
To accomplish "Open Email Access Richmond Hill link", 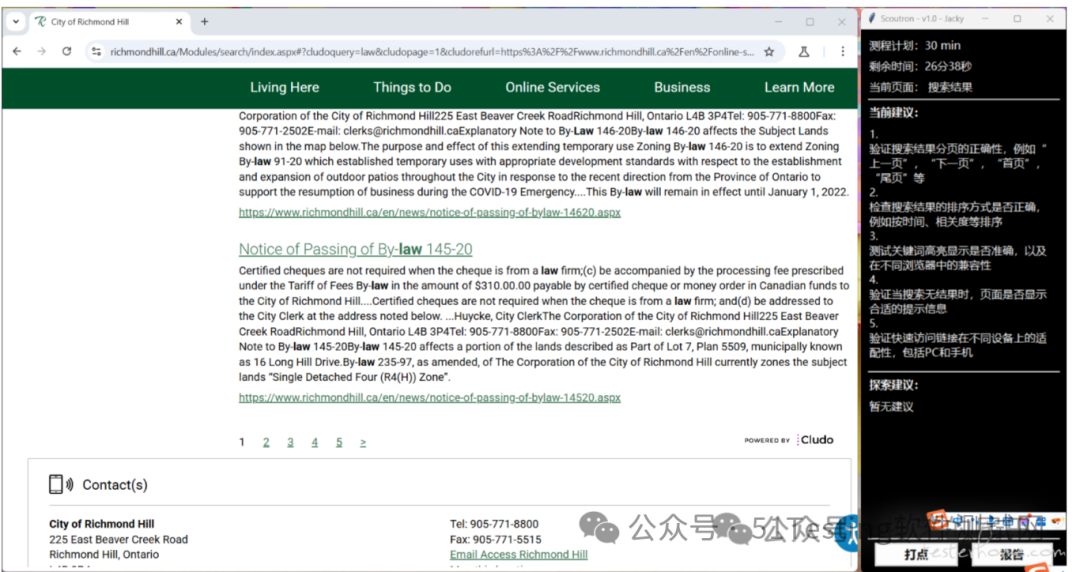I will [x=519, y=555].
